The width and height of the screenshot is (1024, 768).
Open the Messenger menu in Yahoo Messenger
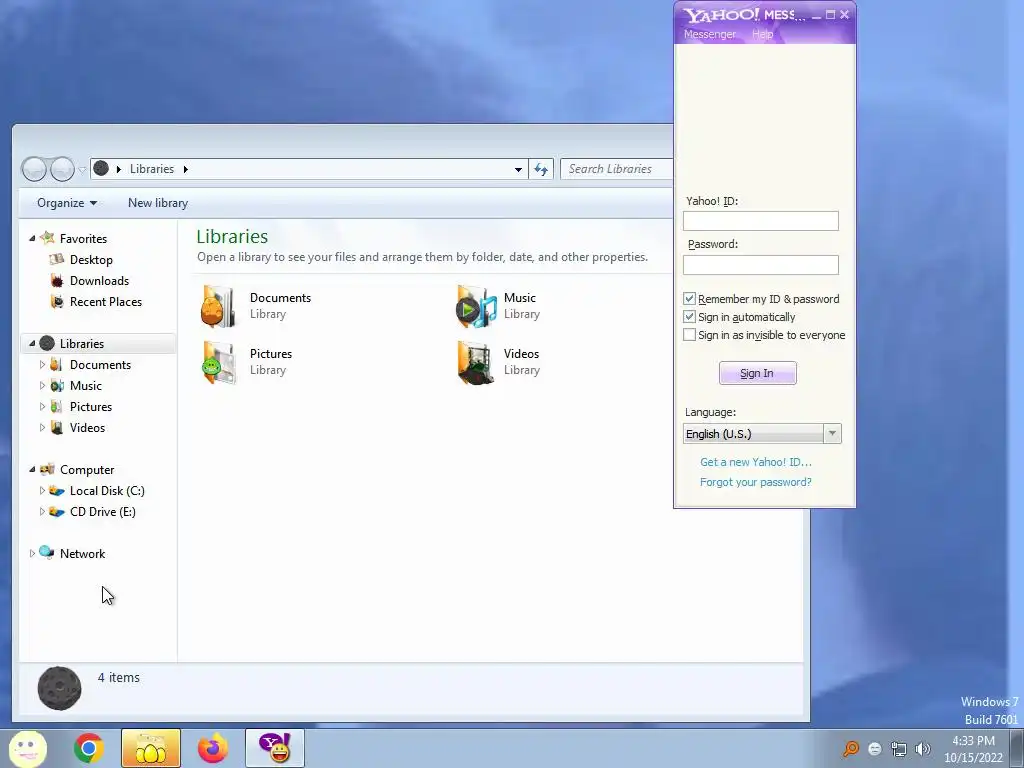pos(710,34)
